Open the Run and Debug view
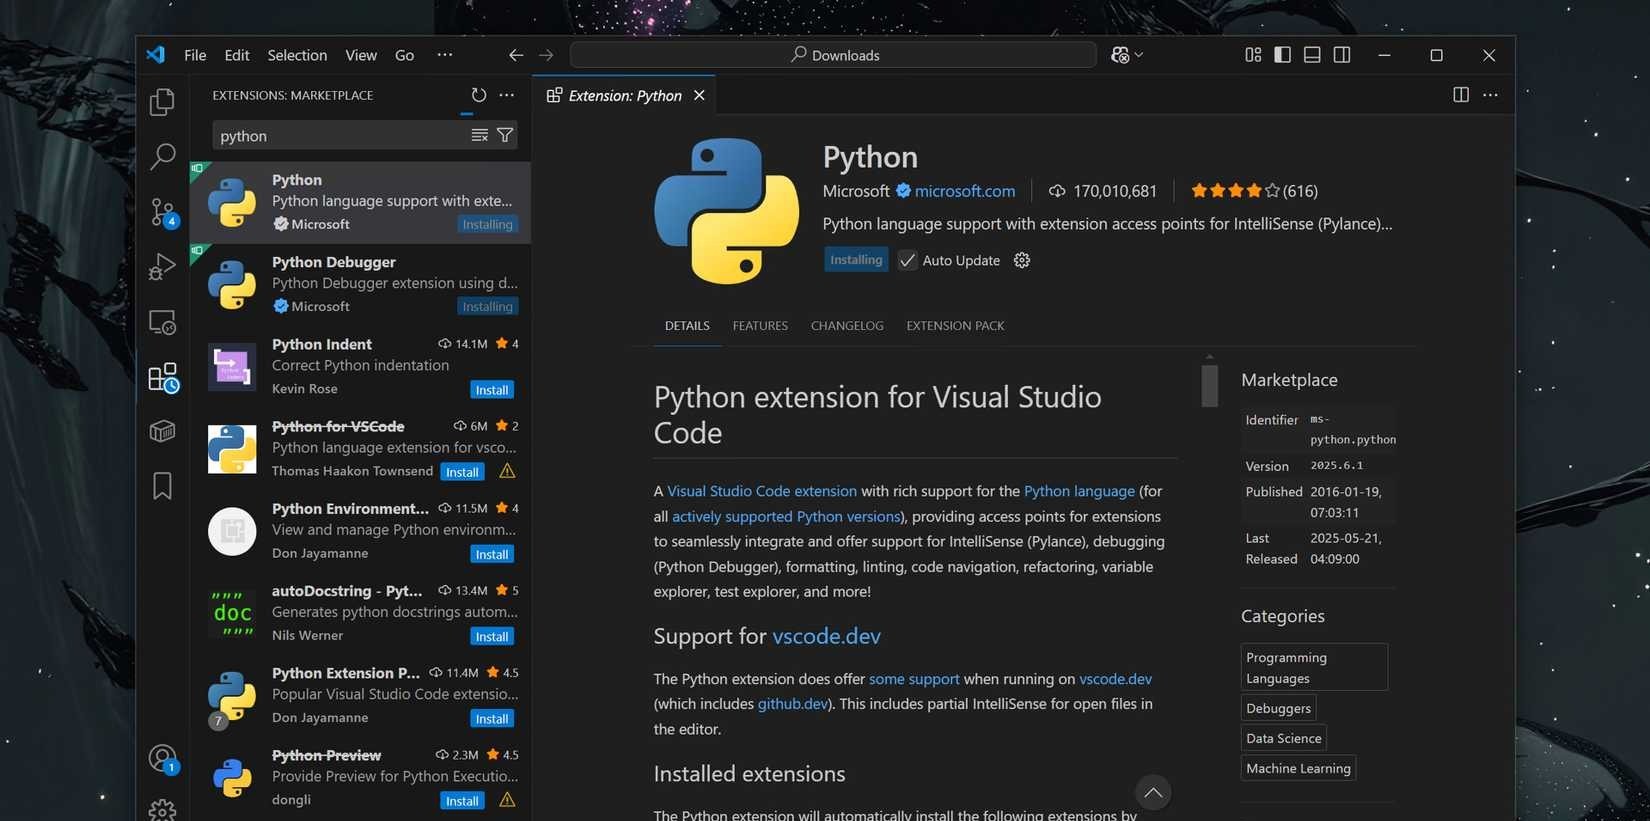 [162, 266]
